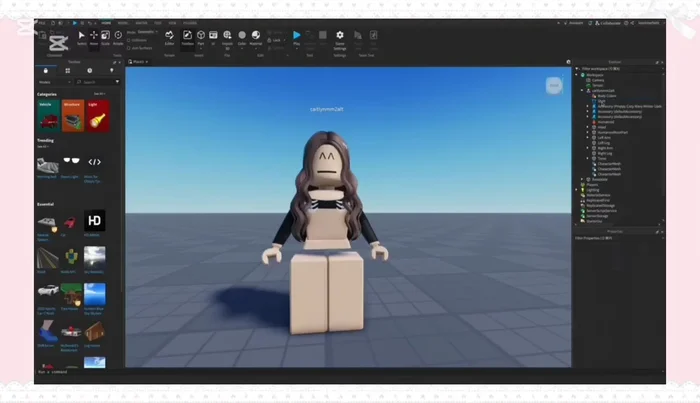This screenshot has height=403, width=700.
Task: Expand the Left Arm node
Action: pos(588,137)
